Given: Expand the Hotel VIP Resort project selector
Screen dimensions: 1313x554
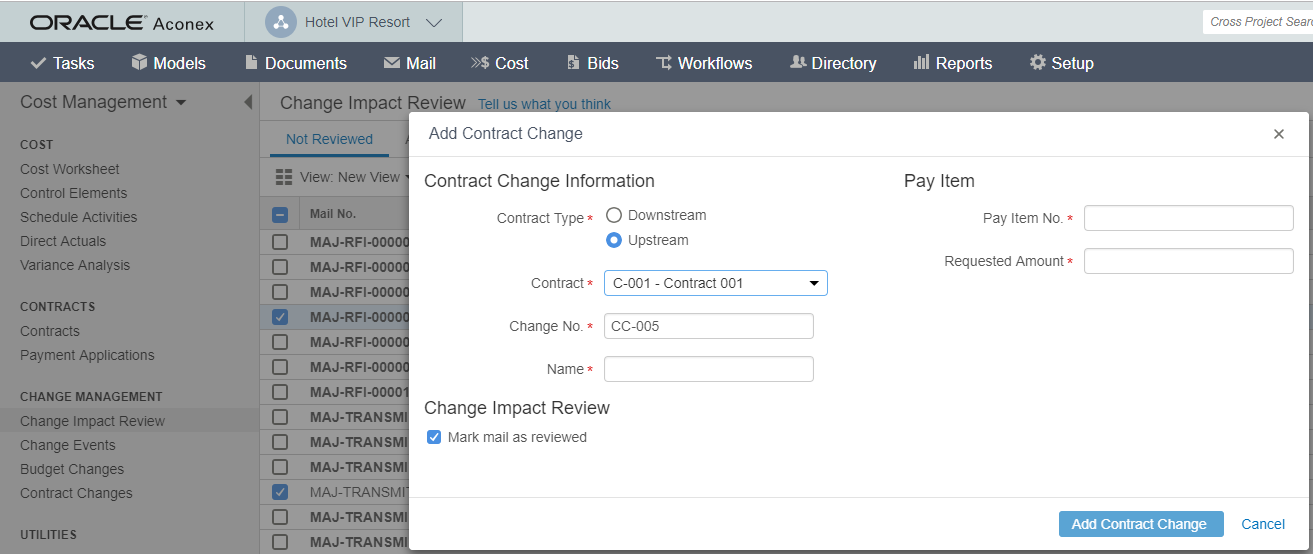Looking at the screenshot, I should pyautogui.click(x=433, y=22).
